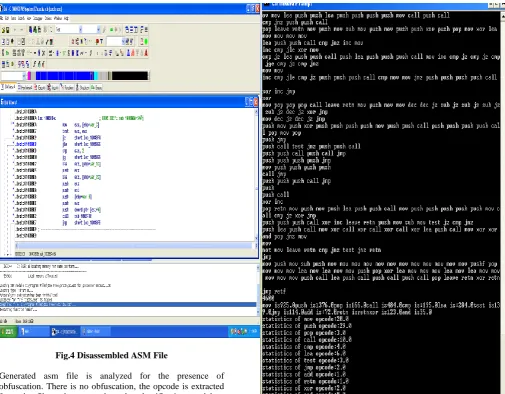This screenshot has width=505, height=394.
Task: Click the jump back arrow icon
Action: coord(15,30)
